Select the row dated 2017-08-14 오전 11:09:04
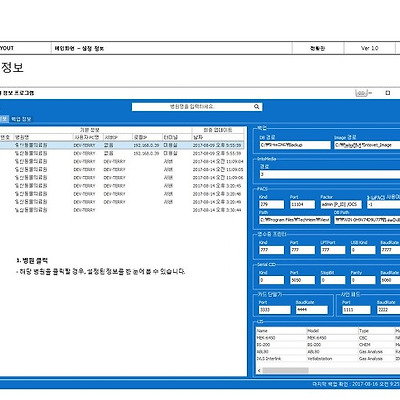The image size is (400, 400). (122, 161)
